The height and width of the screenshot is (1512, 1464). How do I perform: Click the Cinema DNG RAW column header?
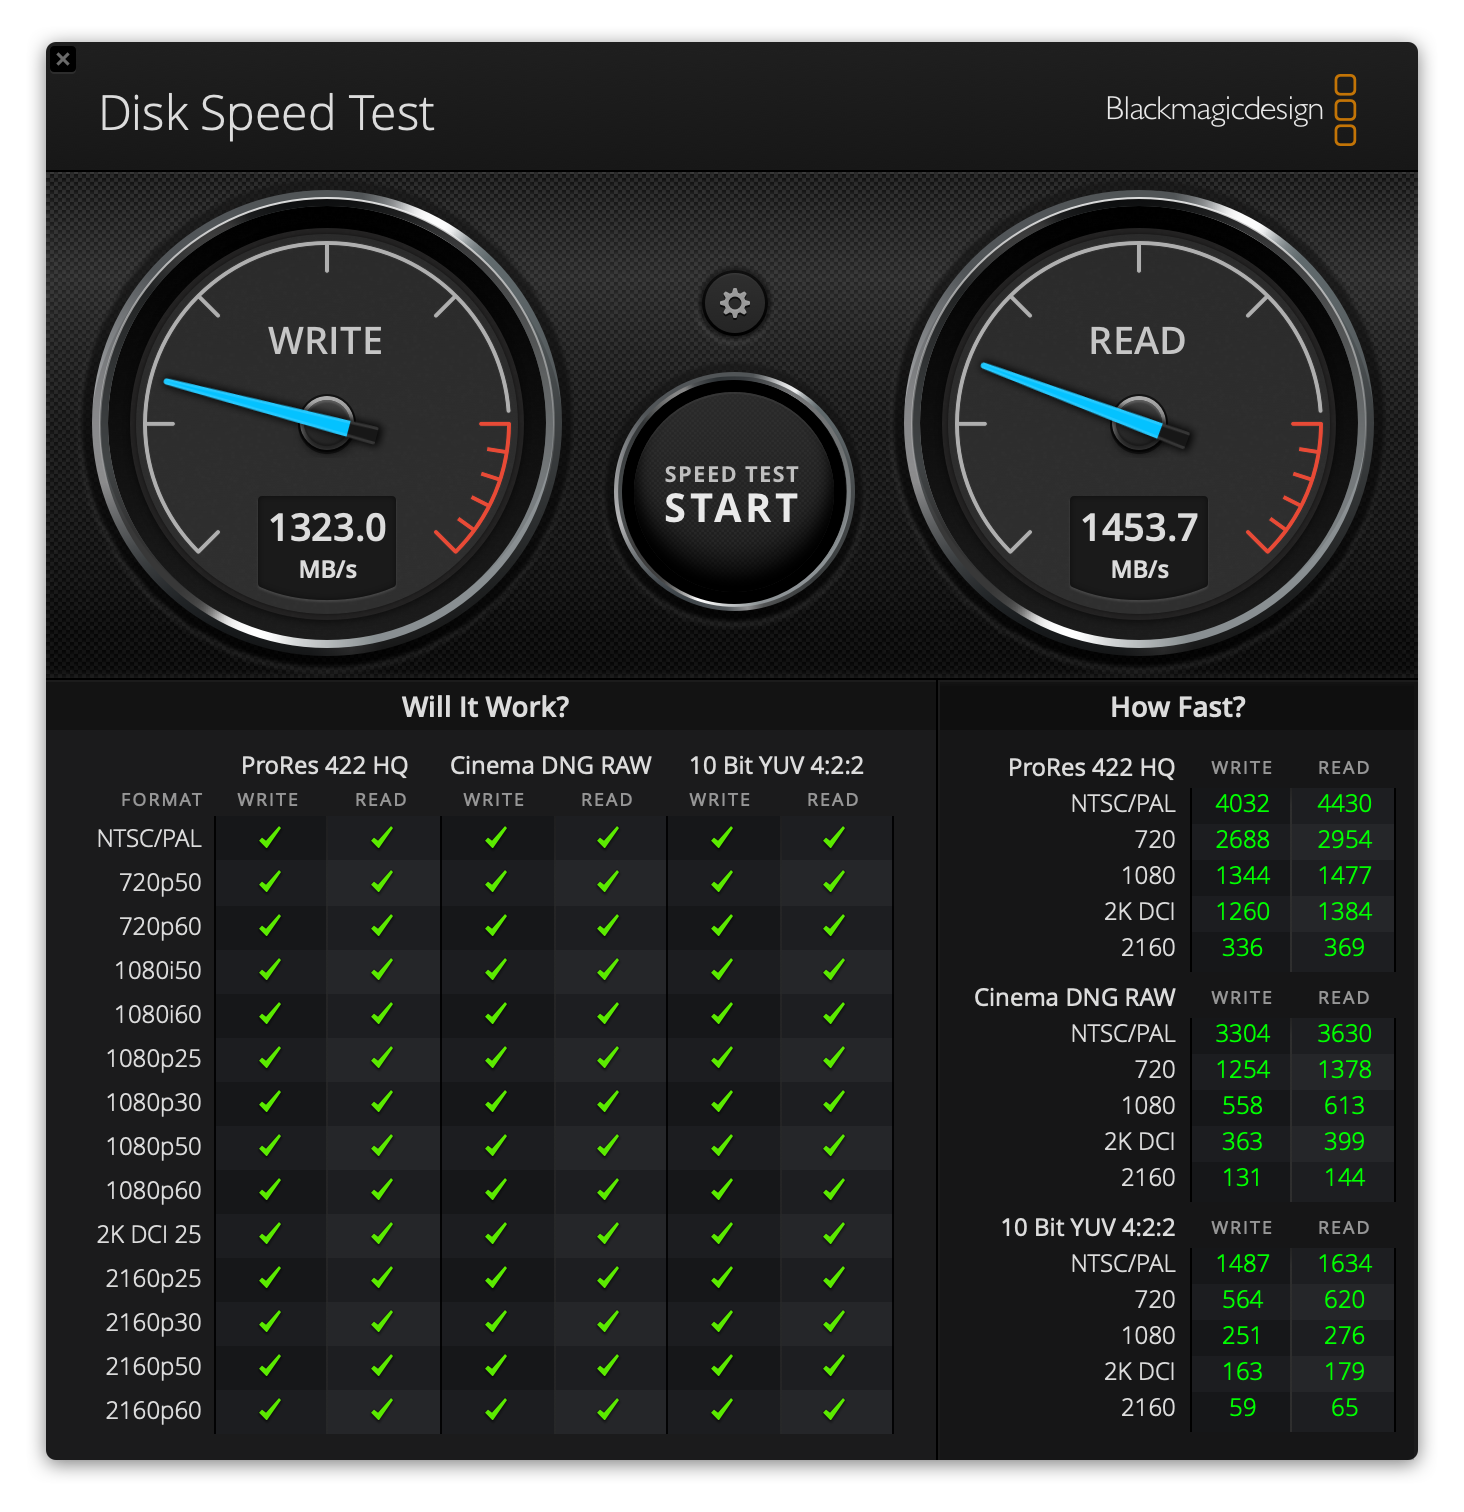[549, 765]
